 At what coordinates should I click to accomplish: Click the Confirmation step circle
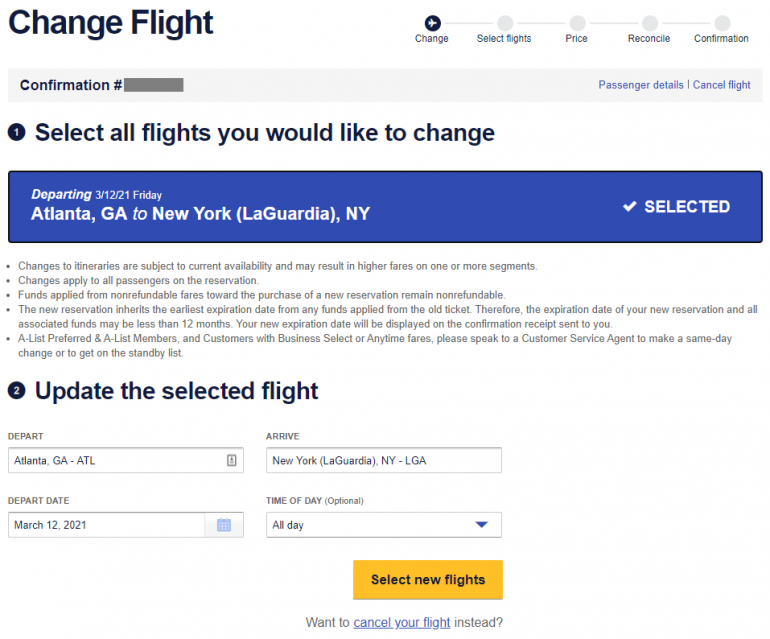click(722, 23)
